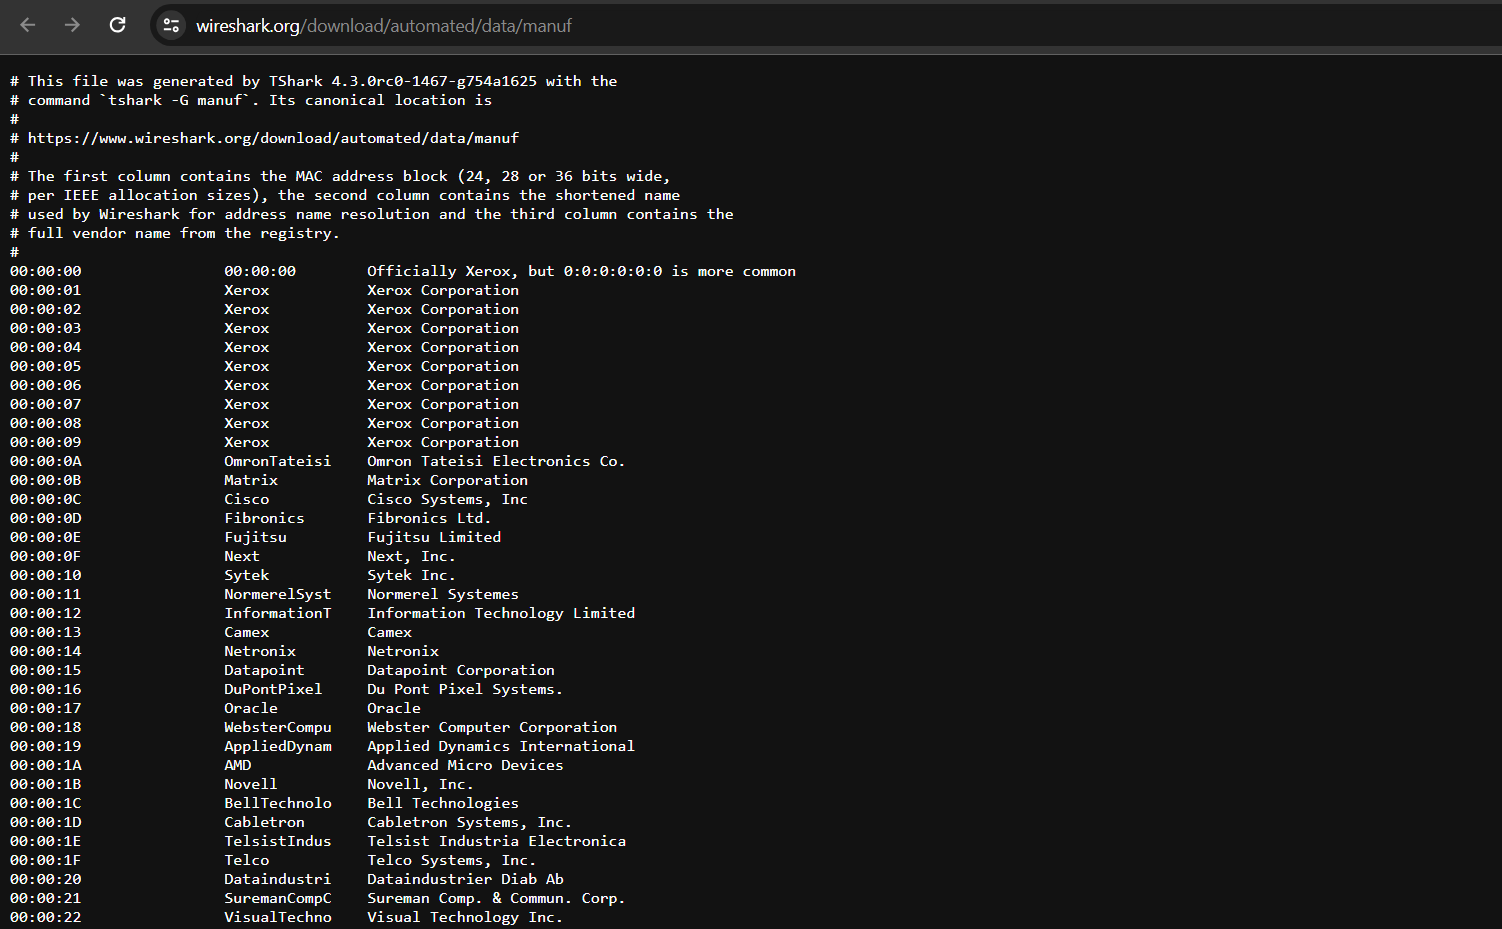
Task: Click the "Cisco Systems, Inc" vendor name
Action: pos(447,499)
